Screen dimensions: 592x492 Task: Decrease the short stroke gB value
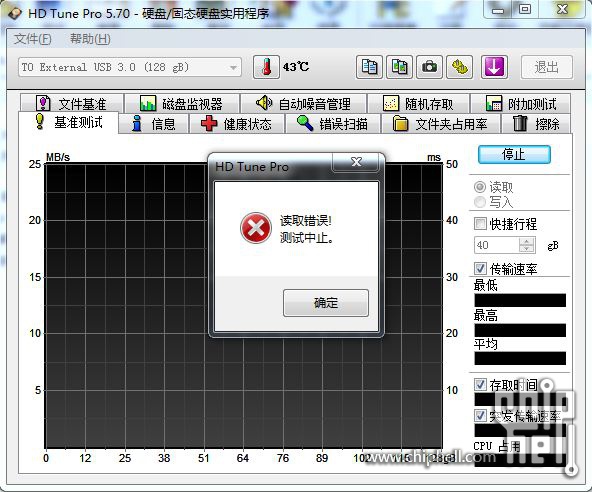tap(527, 249)
